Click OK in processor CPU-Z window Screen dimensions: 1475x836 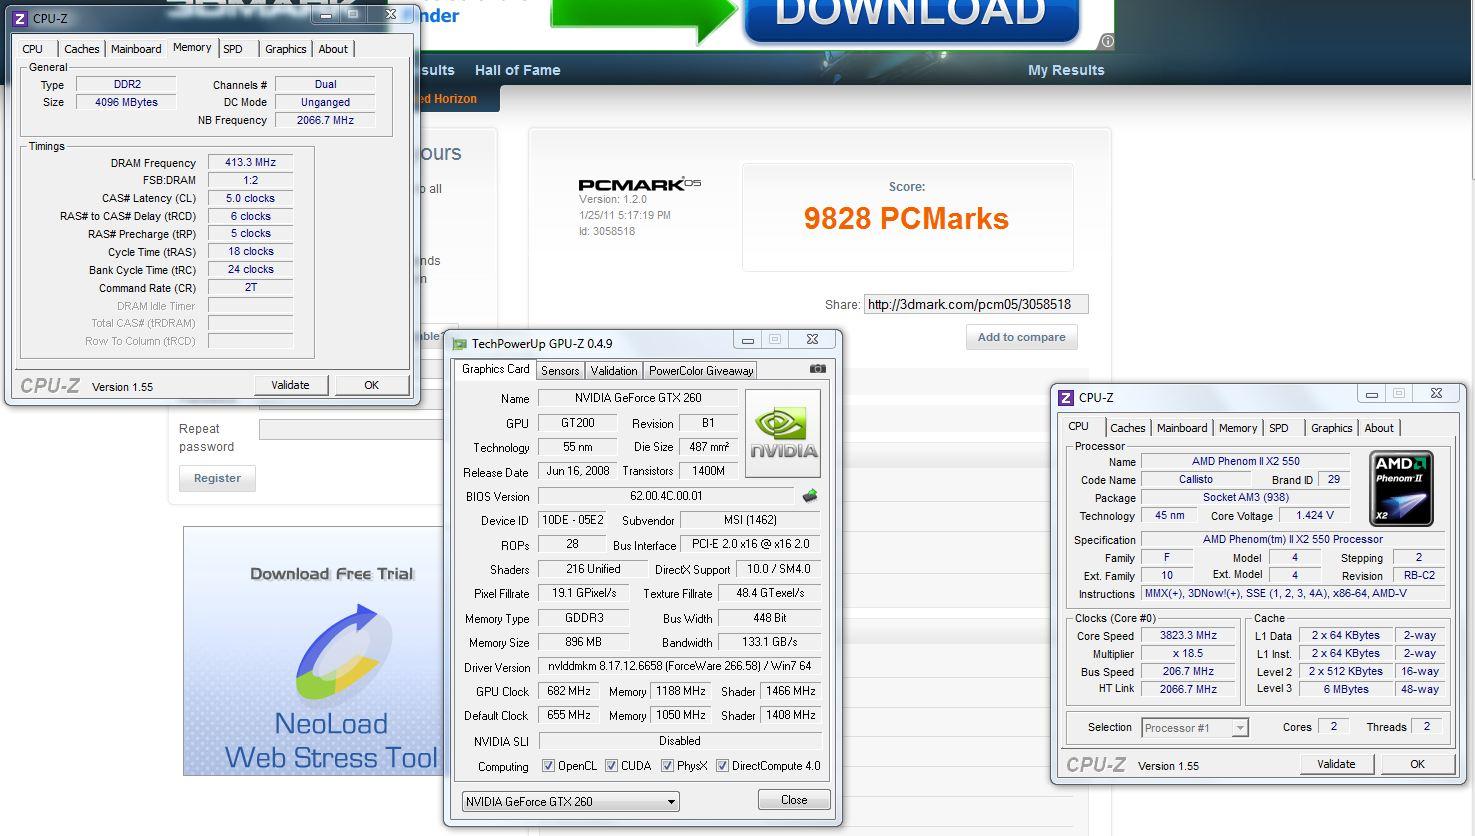tap(1417, 764)
